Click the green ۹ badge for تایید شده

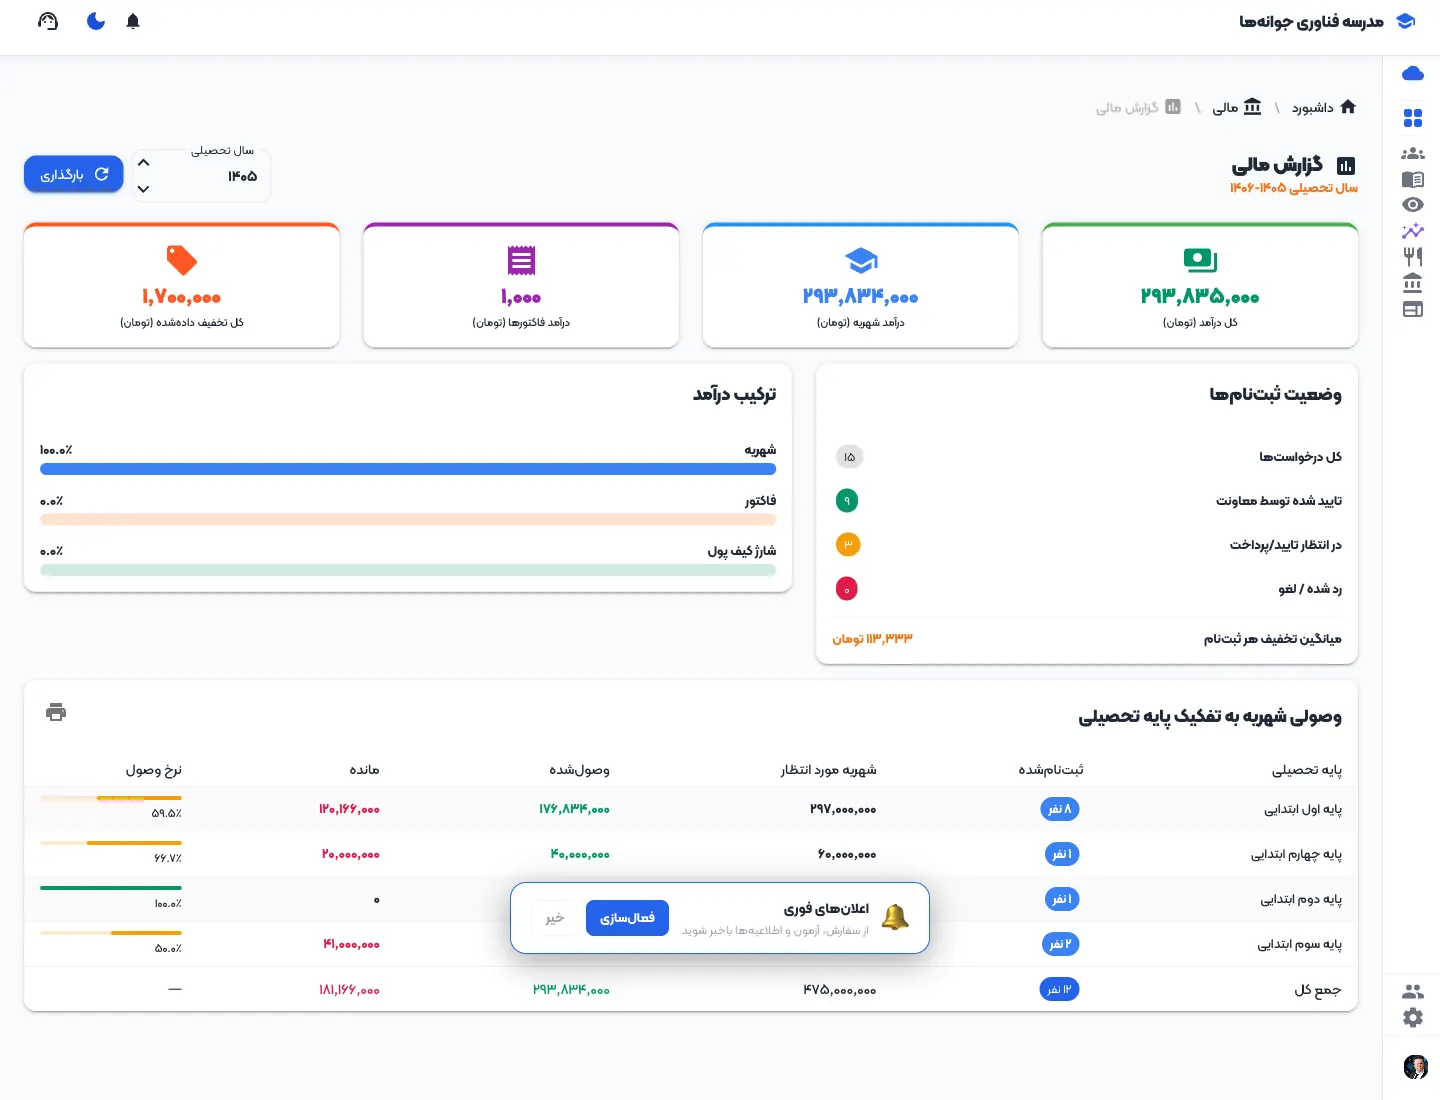[x=847, y=500]
